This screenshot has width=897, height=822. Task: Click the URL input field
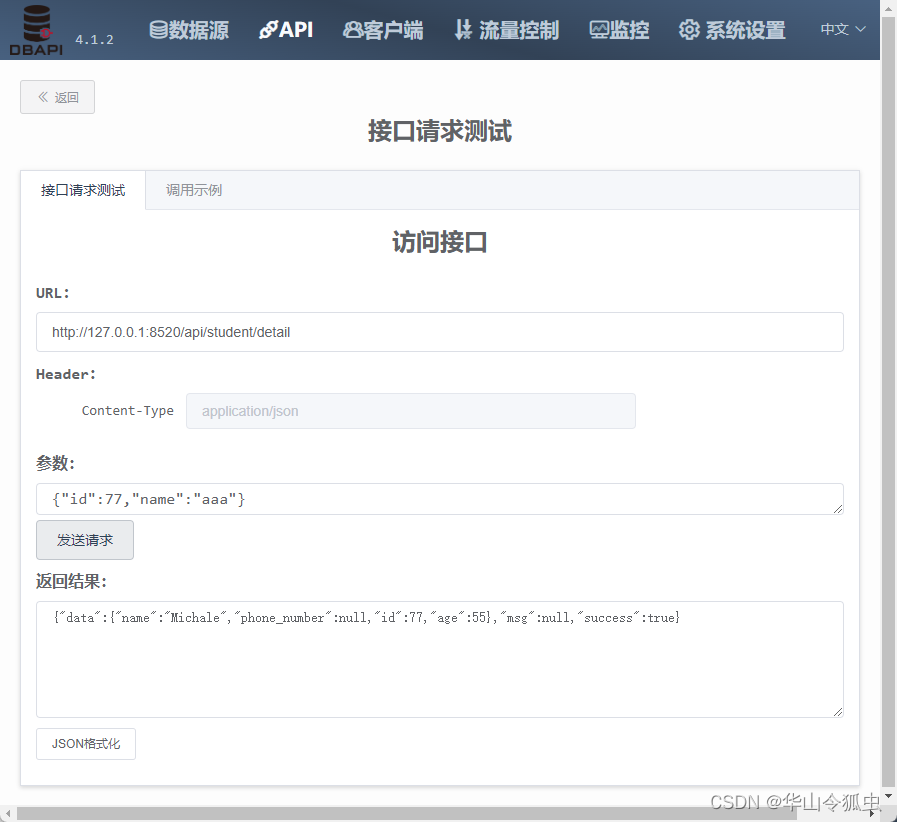(x=440, y=331)
